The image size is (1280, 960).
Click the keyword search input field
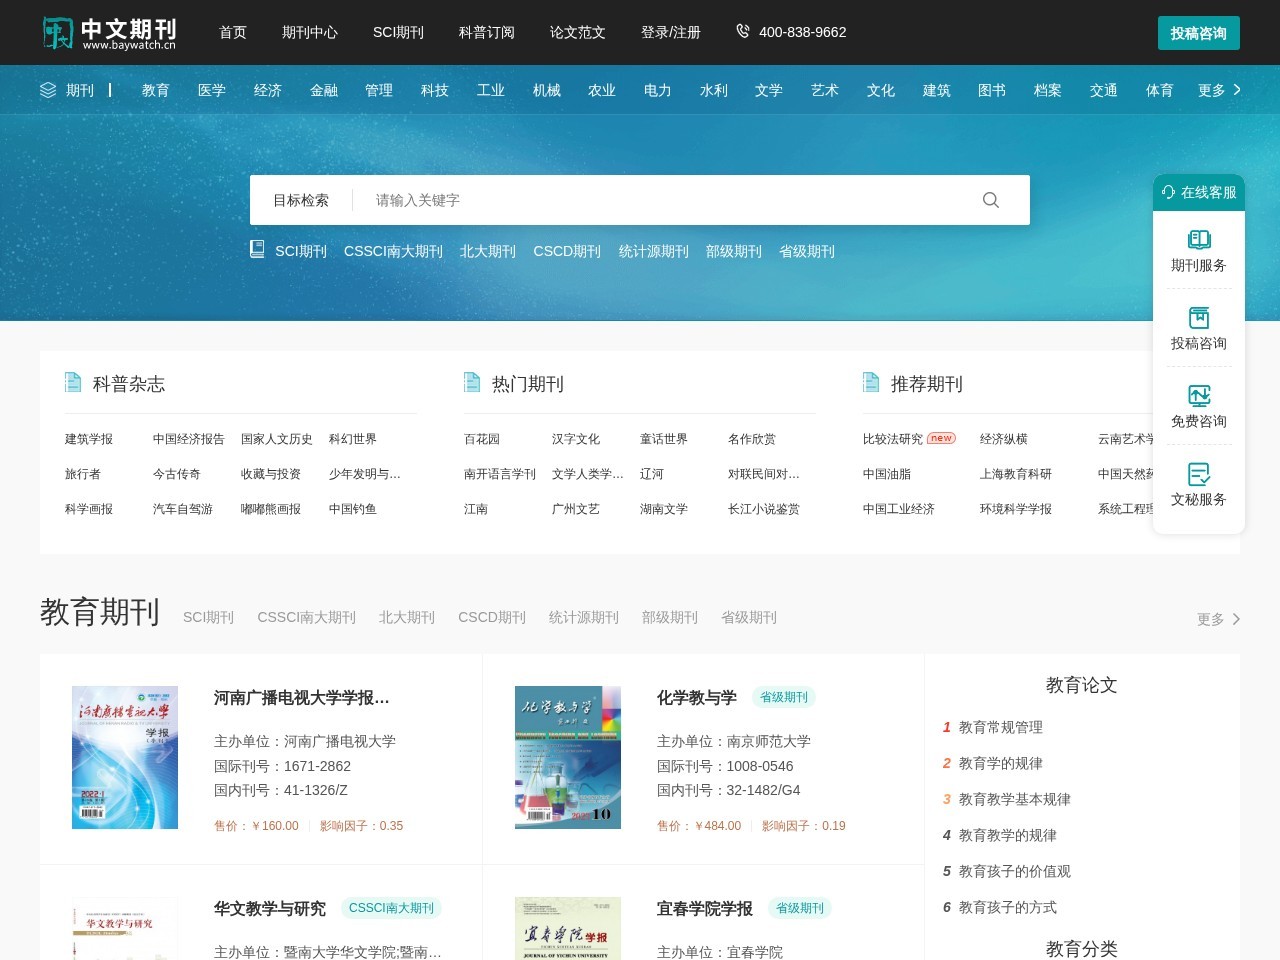tap(600, 199)
